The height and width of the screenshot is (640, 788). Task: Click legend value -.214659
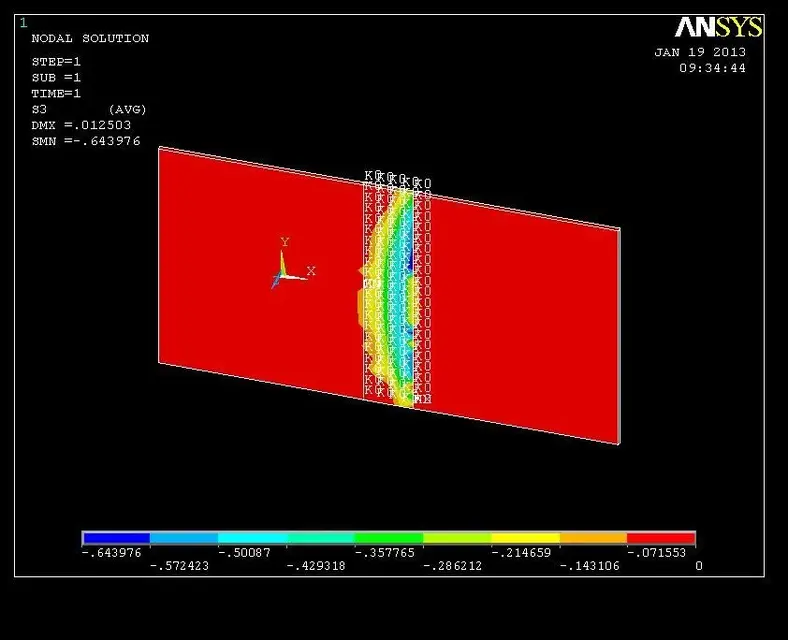(521, 553)
